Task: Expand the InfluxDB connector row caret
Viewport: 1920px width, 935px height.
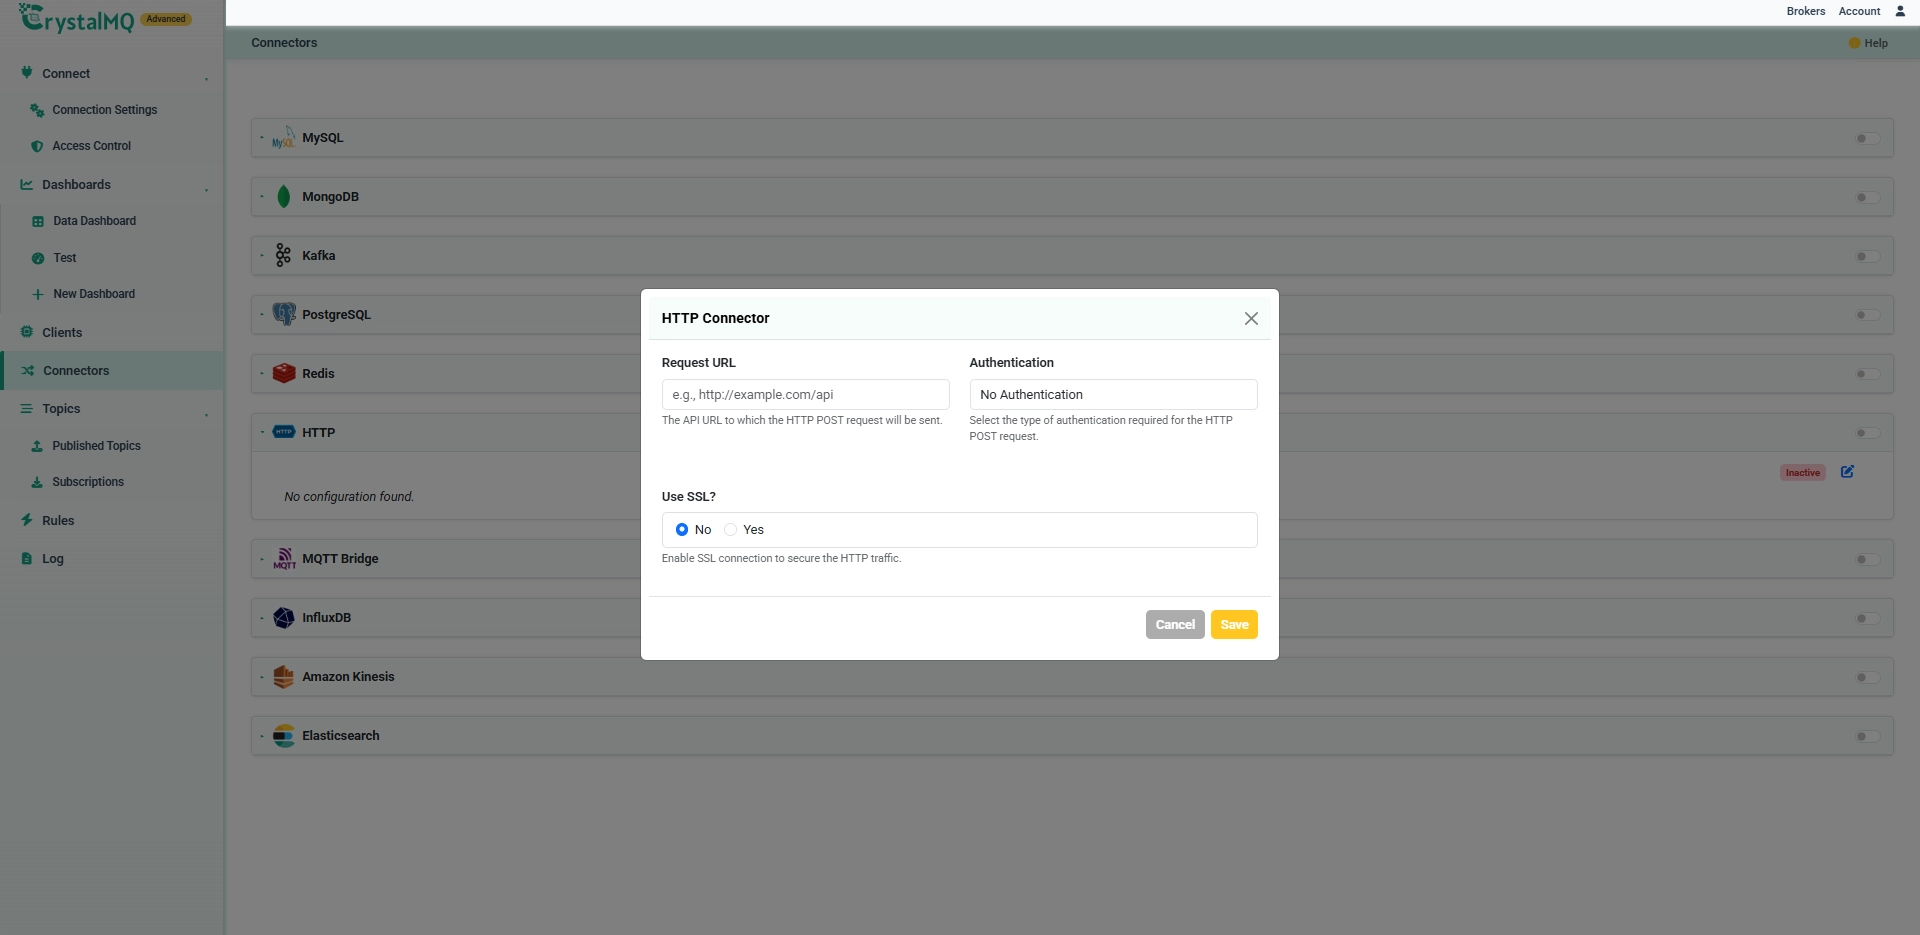Action: point(262,618)
